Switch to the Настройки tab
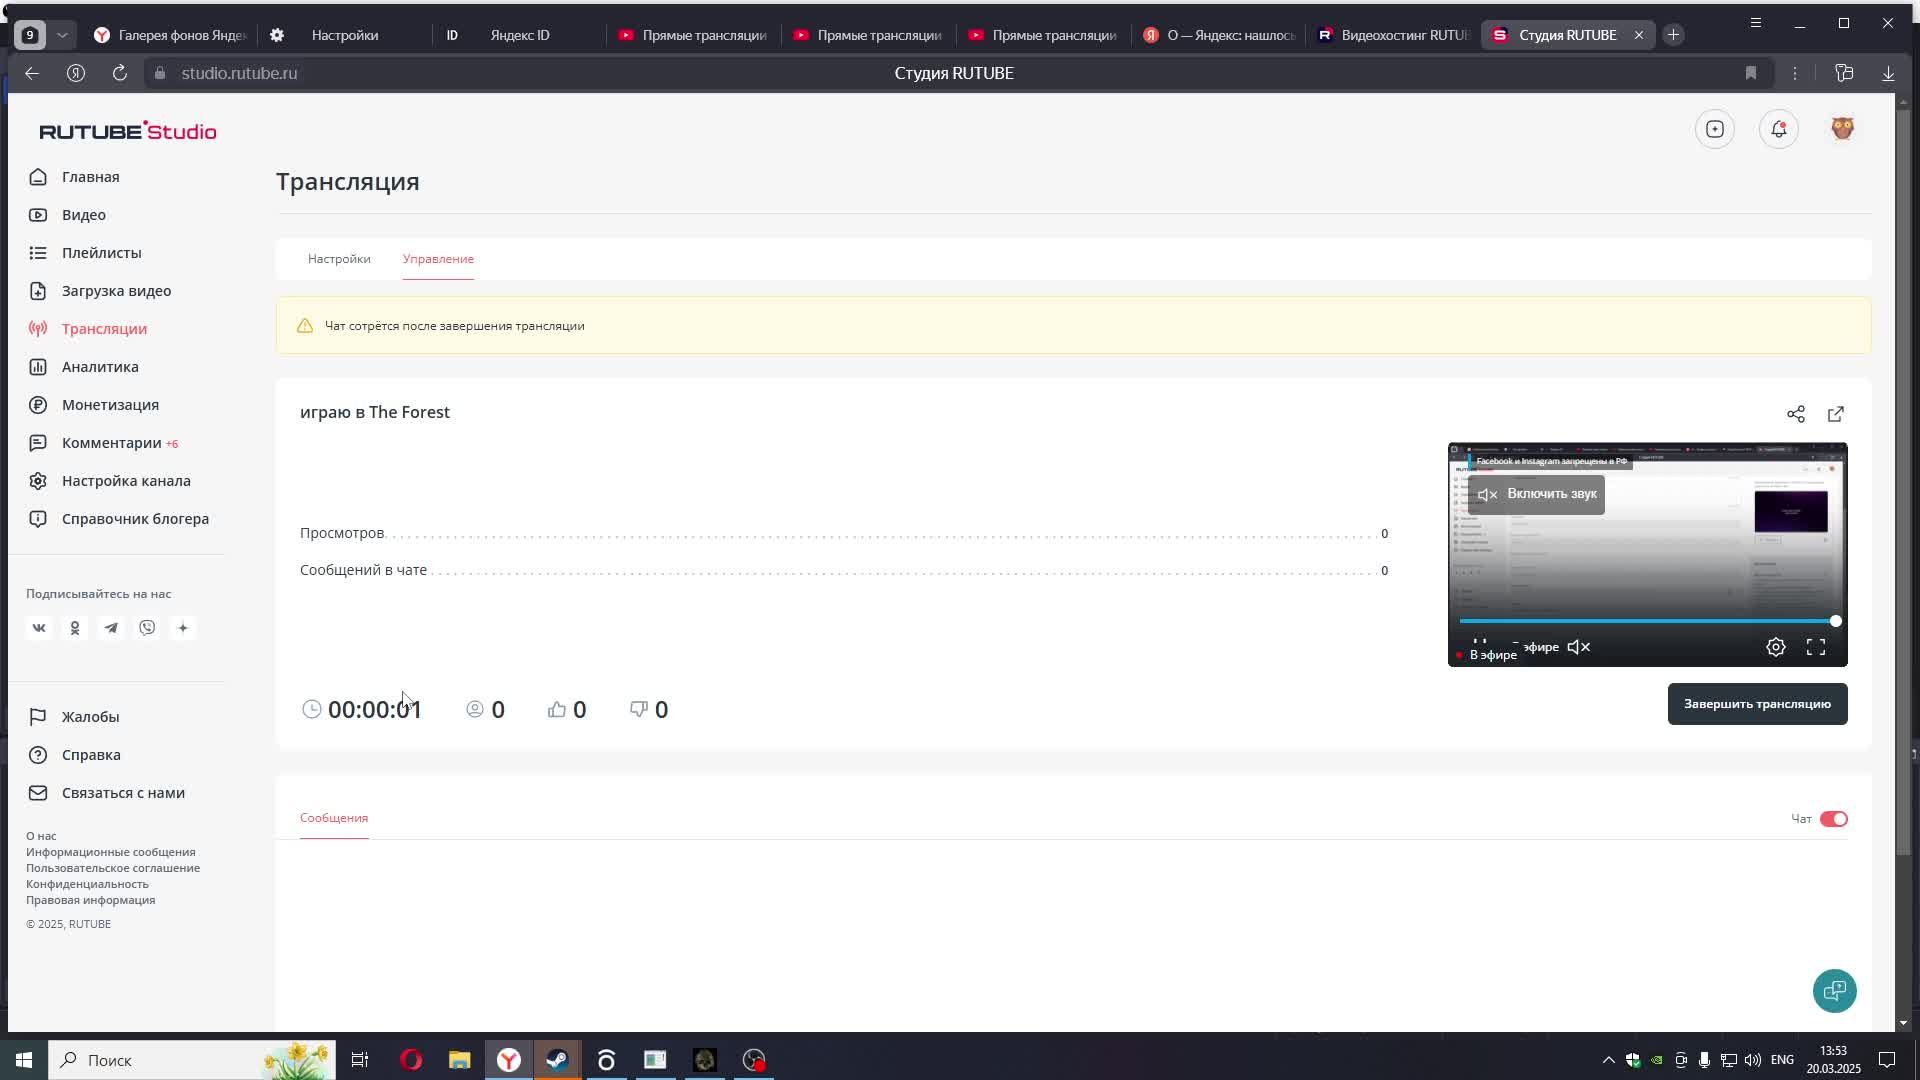 (x=339, y=259)
